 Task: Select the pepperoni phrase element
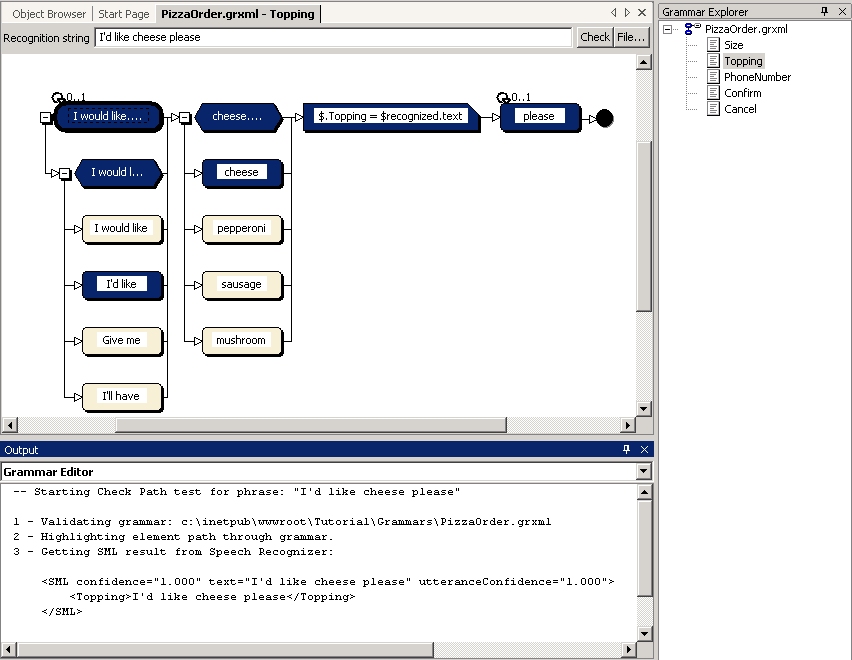[242, 228]
